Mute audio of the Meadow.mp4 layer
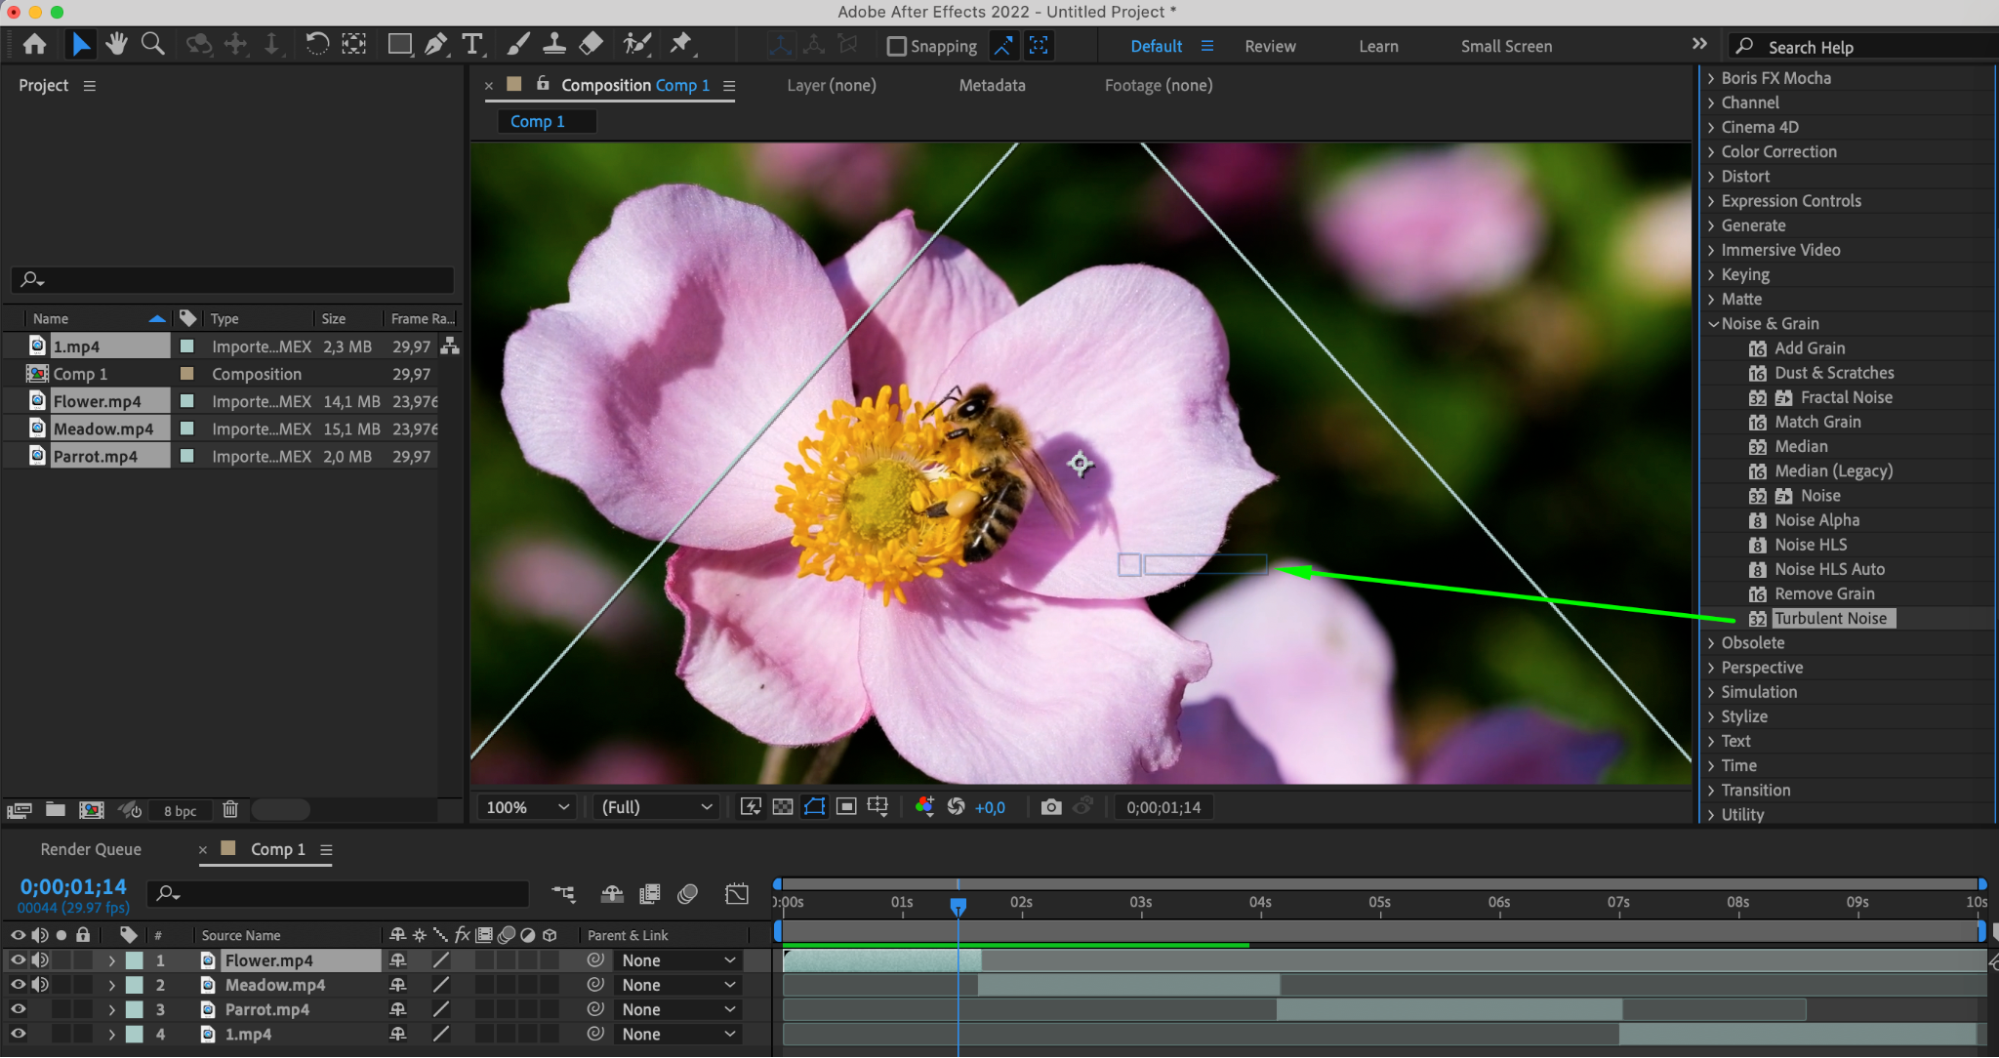 click(40, 985)
